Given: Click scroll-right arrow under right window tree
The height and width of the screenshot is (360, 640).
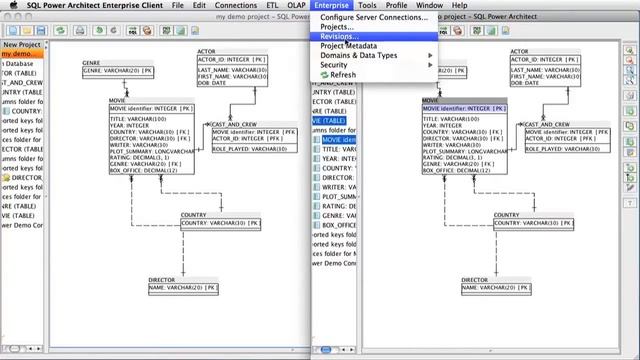Looking at the screenshot, I should (351, 349).
